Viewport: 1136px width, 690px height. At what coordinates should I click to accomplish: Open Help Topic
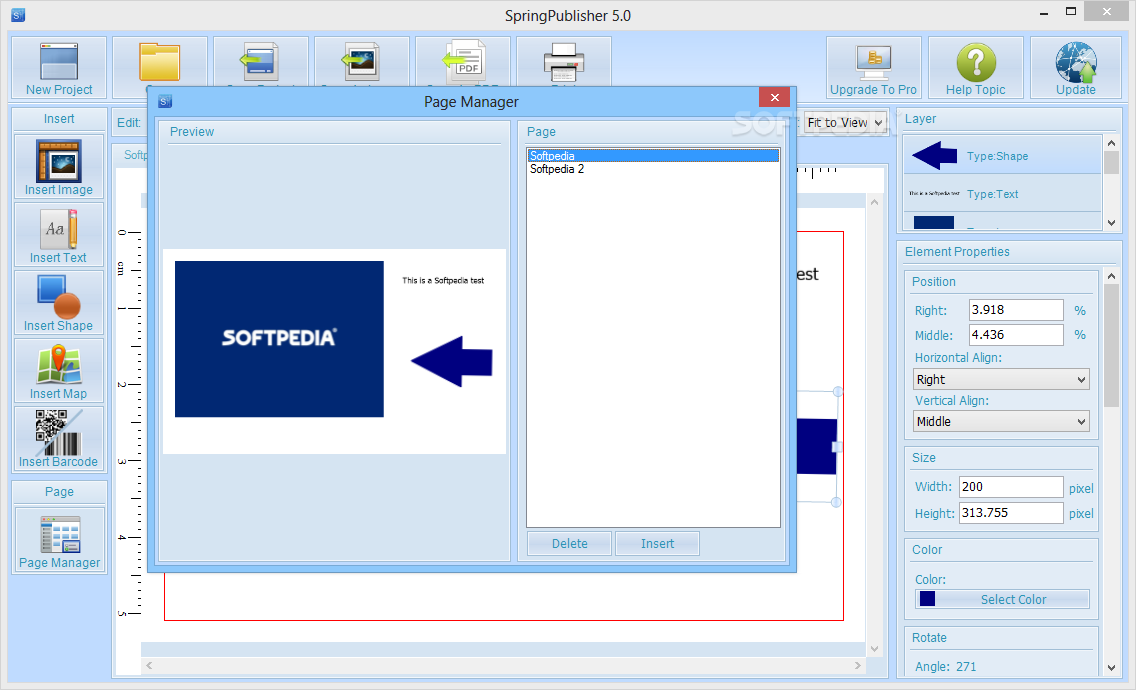click(975, 67)
